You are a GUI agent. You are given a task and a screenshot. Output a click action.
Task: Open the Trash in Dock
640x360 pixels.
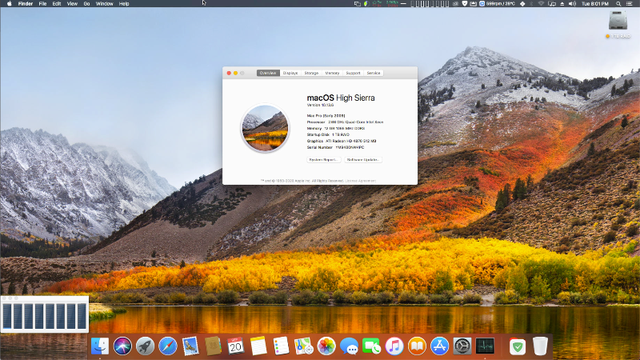click(x=540, y=346)
